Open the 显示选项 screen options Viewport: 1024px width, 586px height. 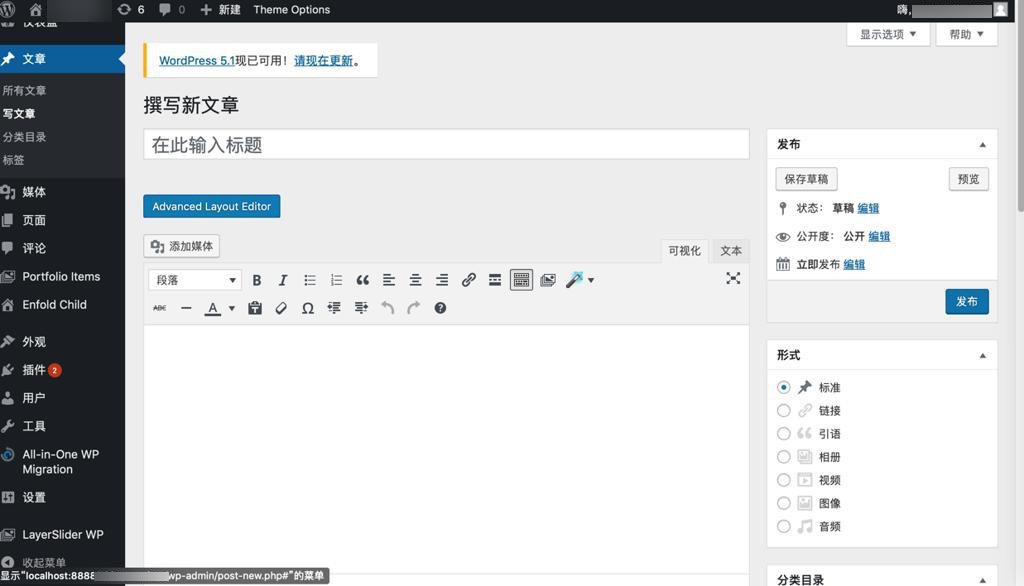click(x=888, y=34)
